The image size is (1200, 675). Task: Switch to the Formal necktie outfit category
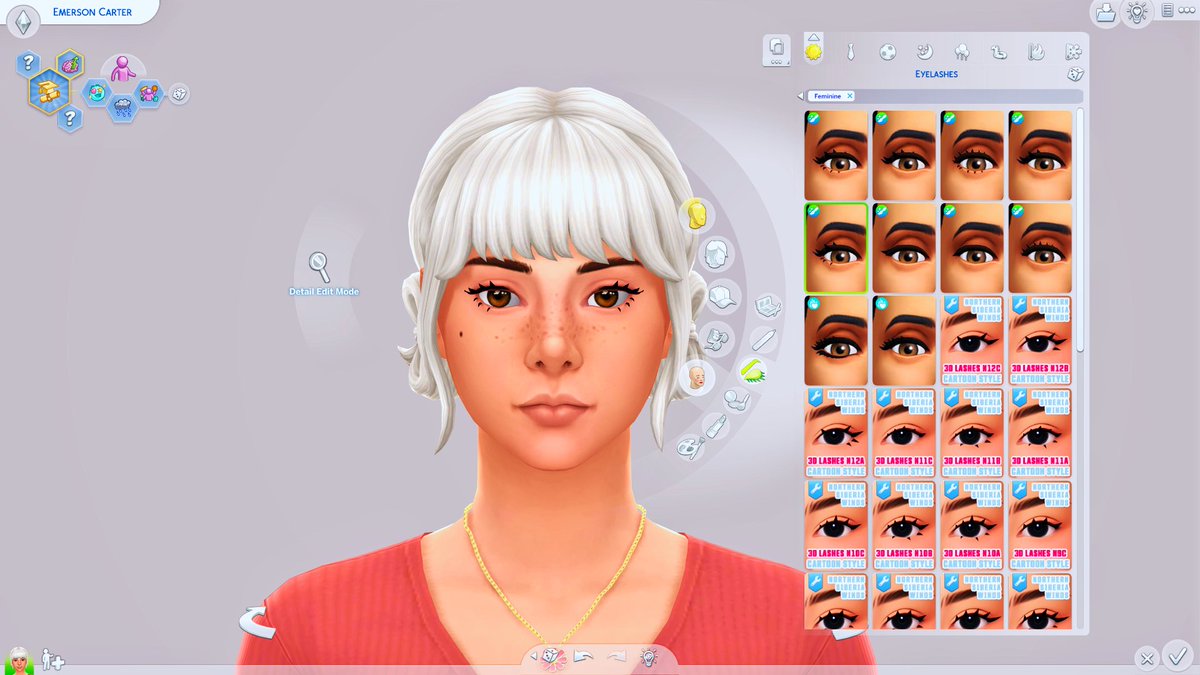[x=850, y=52]
